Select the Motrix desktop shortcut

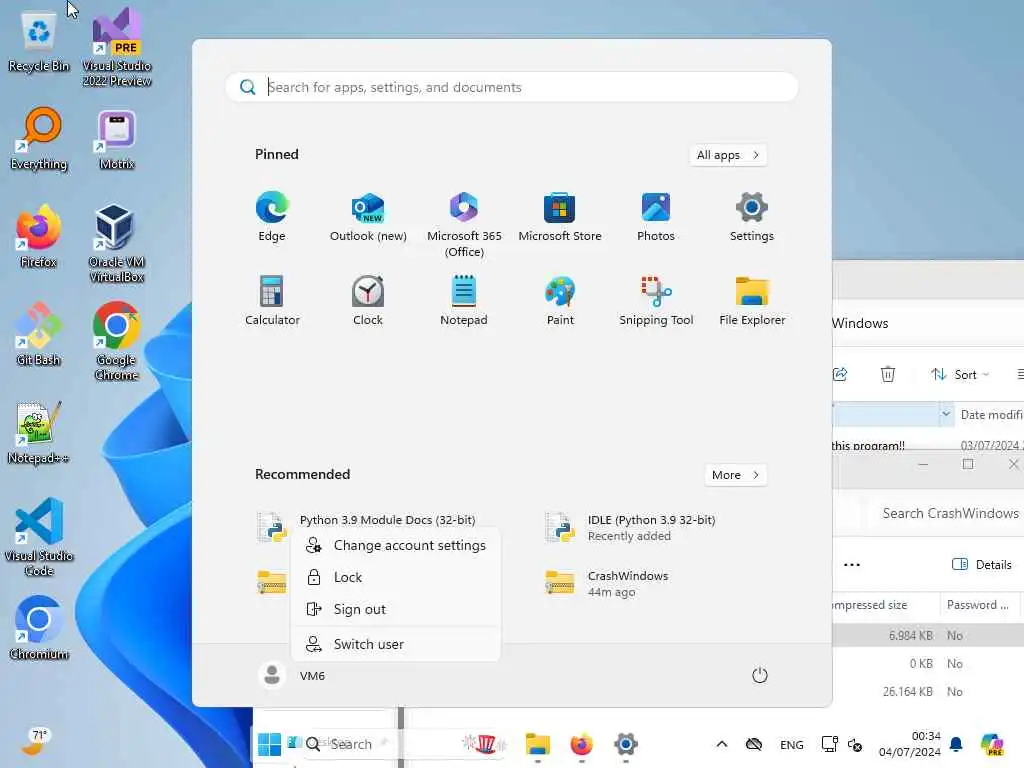point(117,139)
